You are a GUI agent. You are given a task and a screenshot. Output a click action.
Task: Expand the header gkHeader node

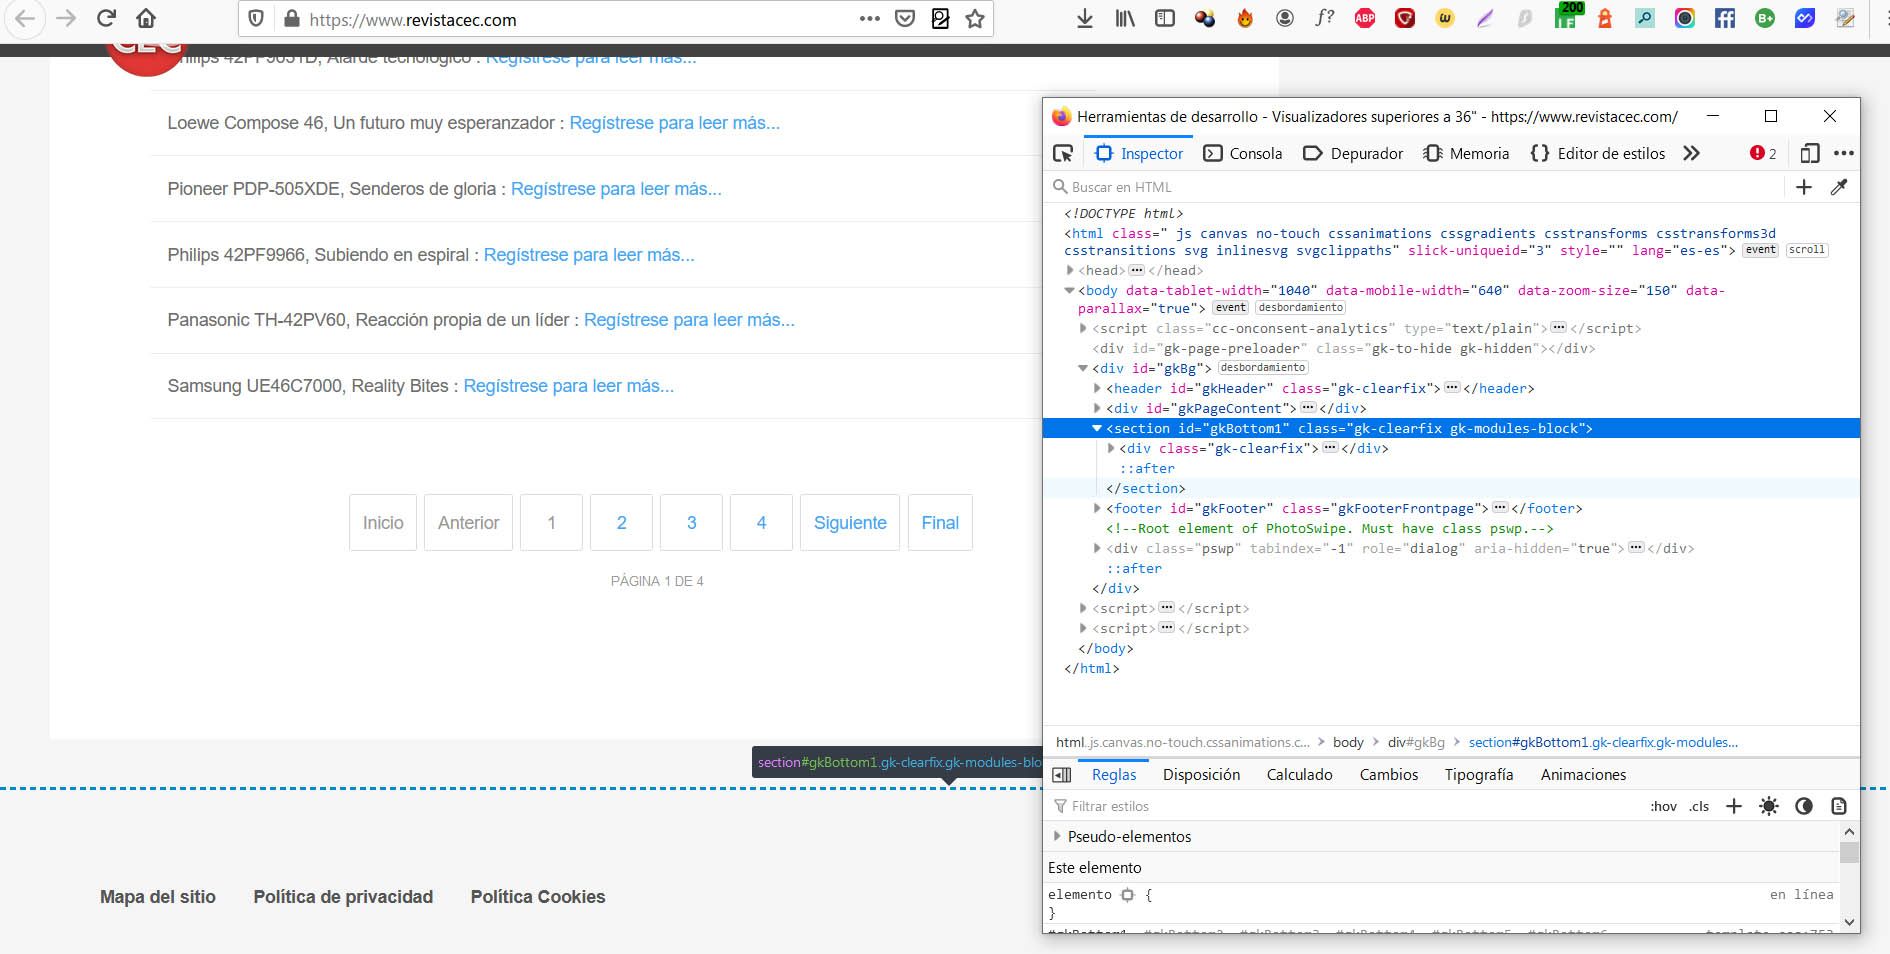tap(1097, 388)
